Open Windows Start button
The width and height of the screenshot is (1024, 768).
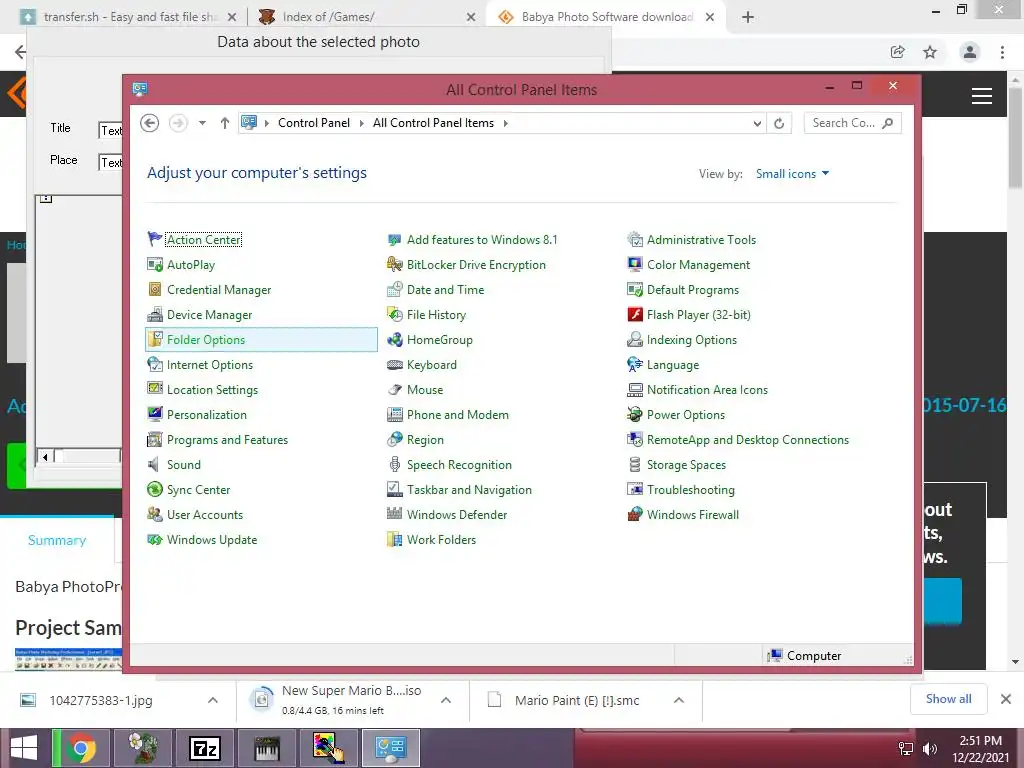pyautogui.click(x=24, y=748)
